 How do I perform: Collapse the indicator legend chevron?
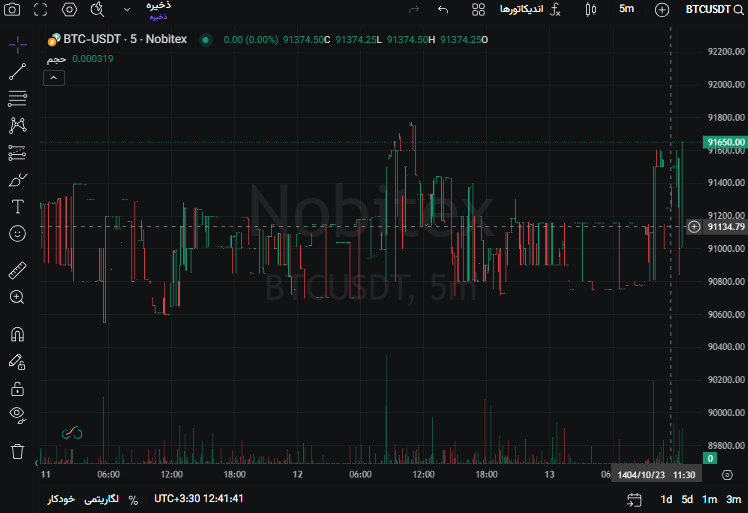pos(54,78)
